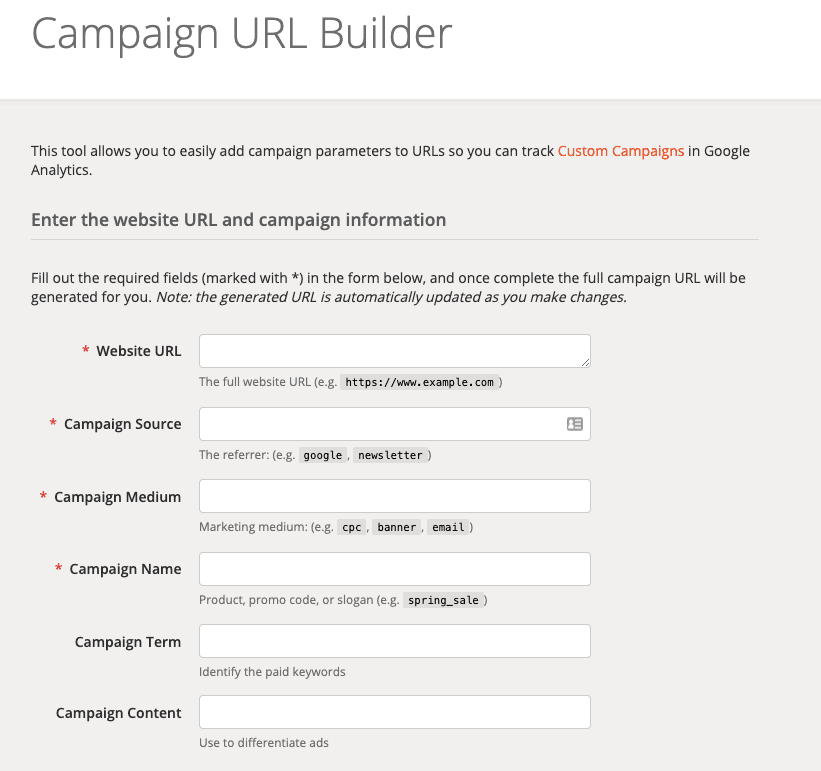Click the Campaign URL Builder page title
The width and height of the screenshot is (821, 771).
[241, 33]
